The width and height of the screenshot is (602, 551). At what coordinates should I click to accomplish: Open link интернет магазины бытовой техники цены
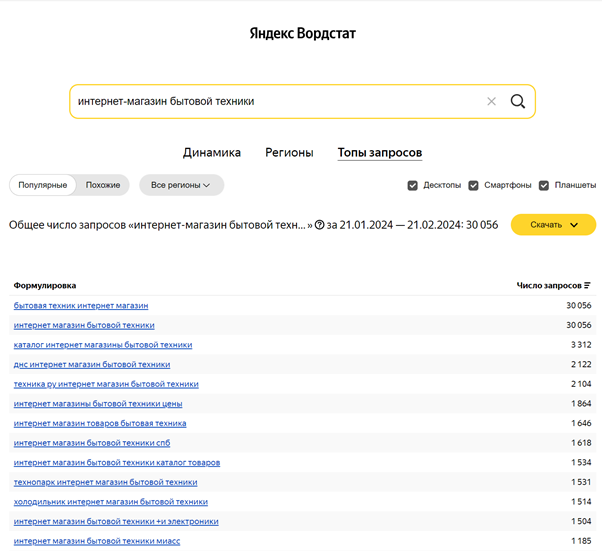pyautogui.click(x=98, y=404)
